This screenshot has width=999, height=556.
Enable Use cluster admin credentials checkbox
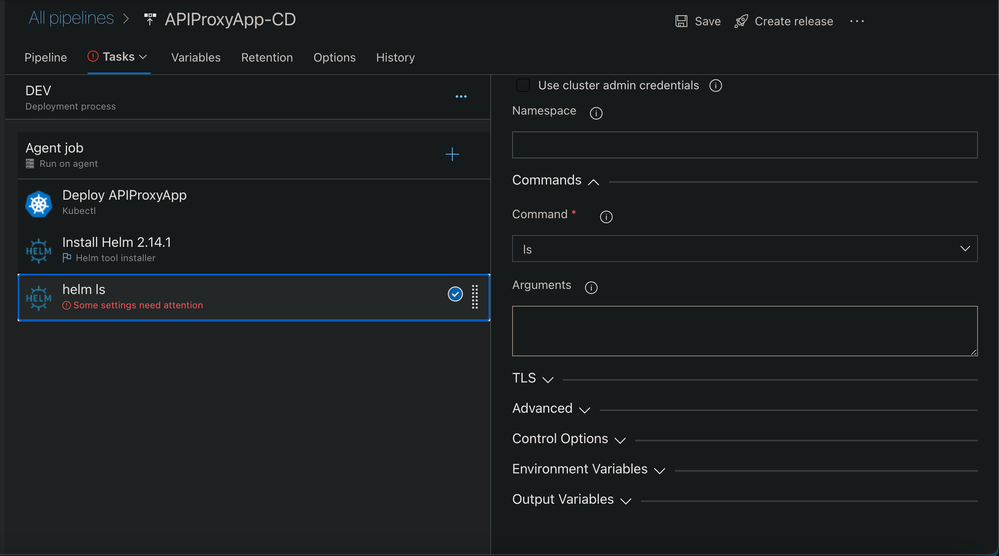[x=522, y=85]
